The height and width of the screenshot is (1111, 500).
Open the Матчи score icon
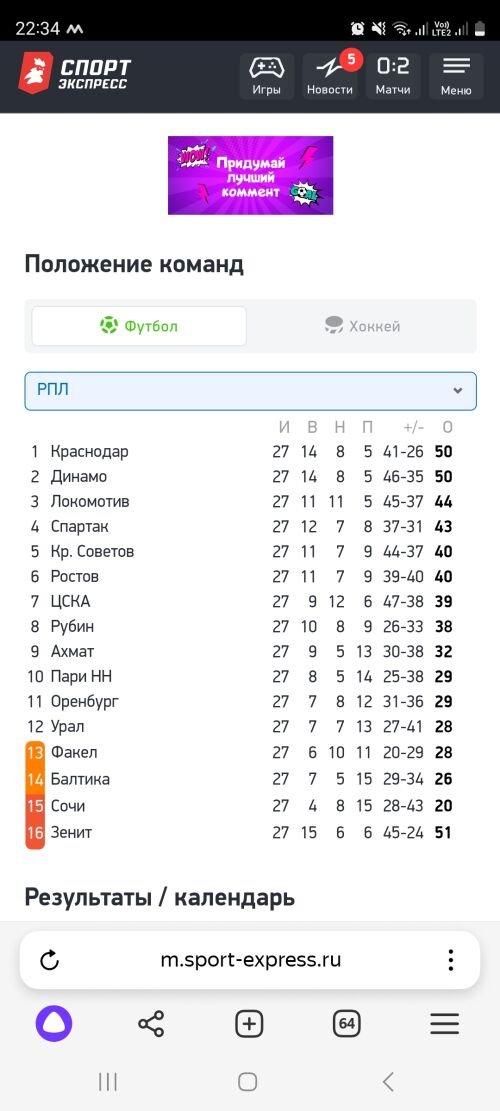point(393,77)
